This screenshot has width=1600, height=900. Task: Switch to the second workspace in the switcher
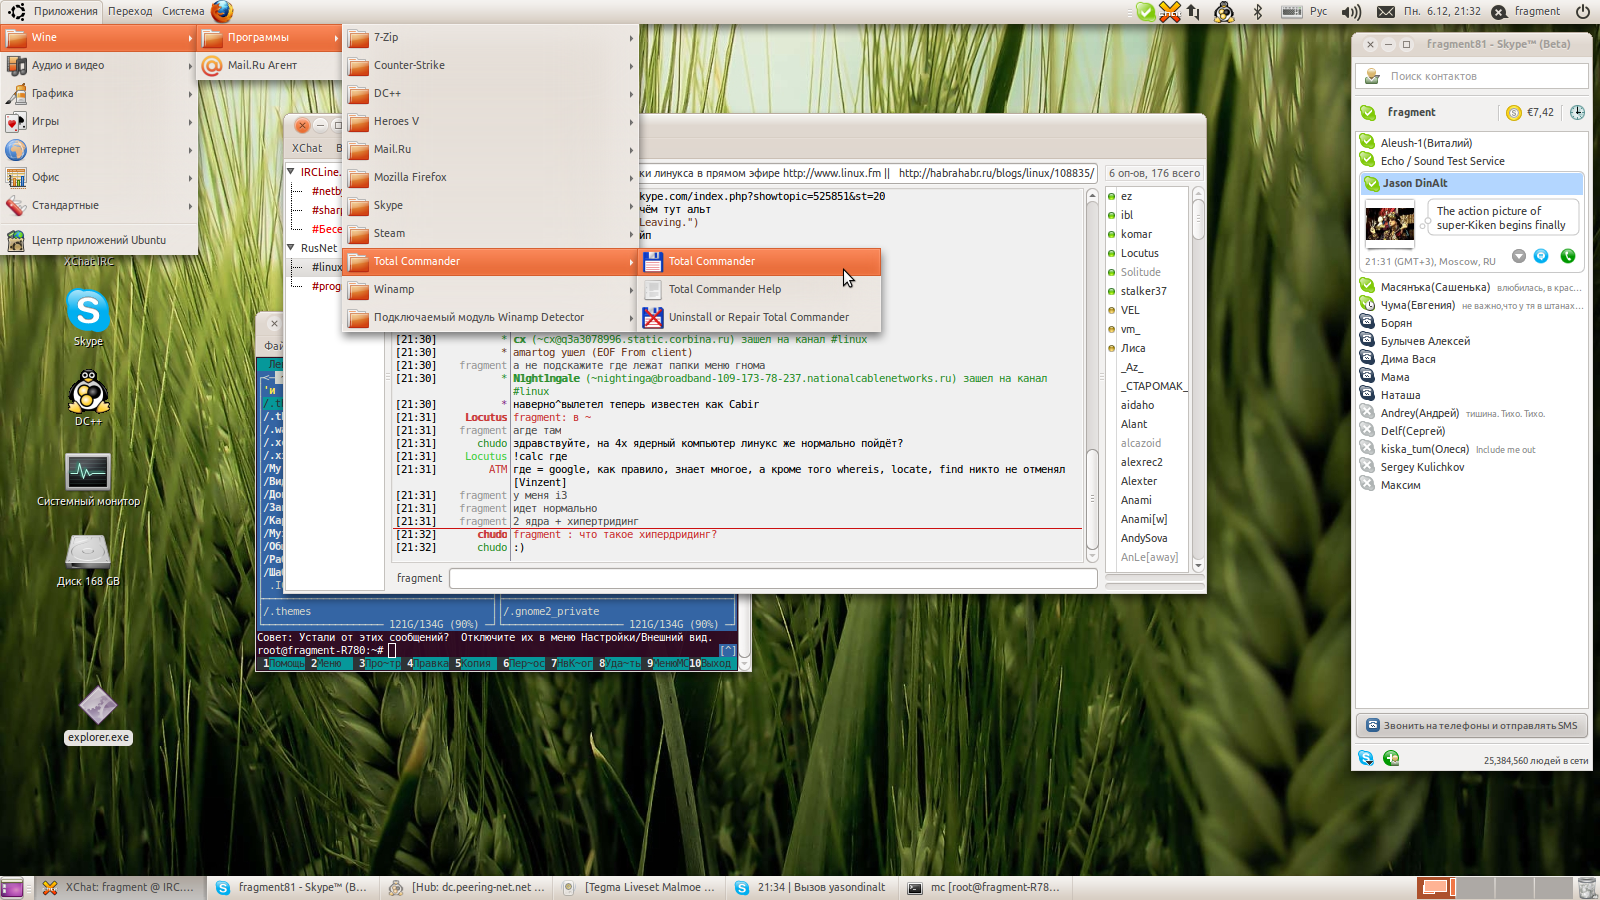tap(1475, 887)
